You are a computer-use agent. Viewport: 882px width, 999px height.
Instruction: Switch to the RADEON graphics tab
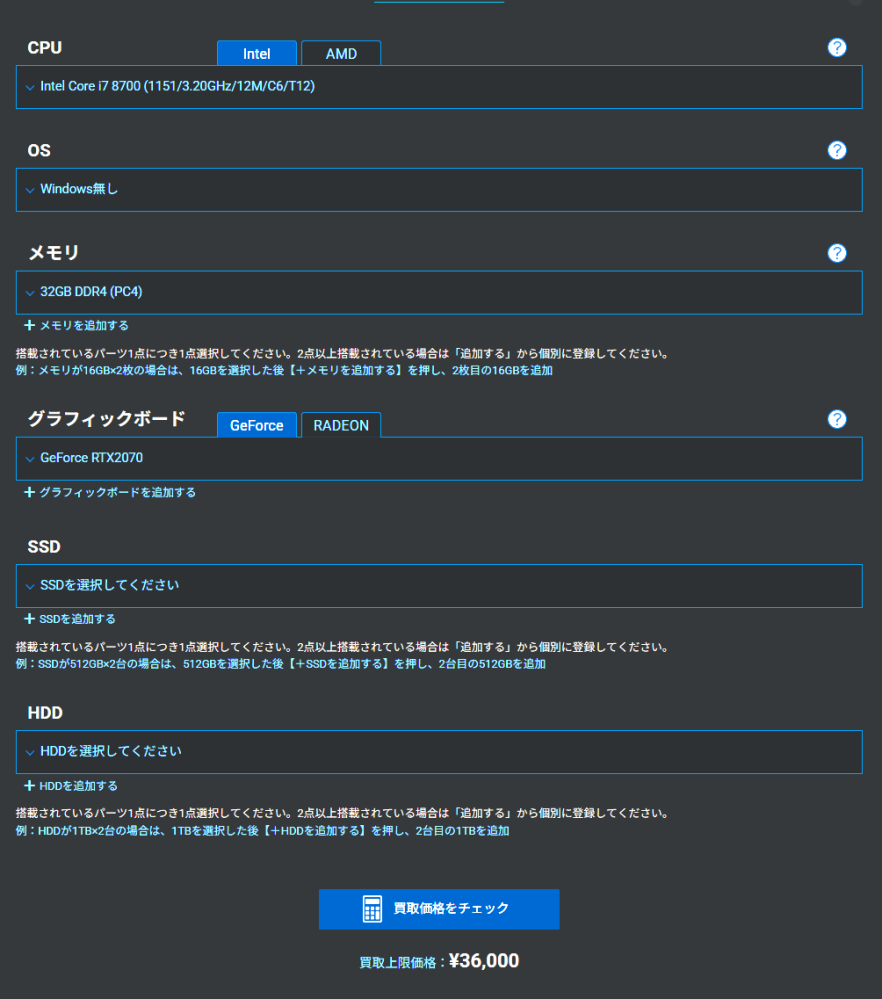341,425
